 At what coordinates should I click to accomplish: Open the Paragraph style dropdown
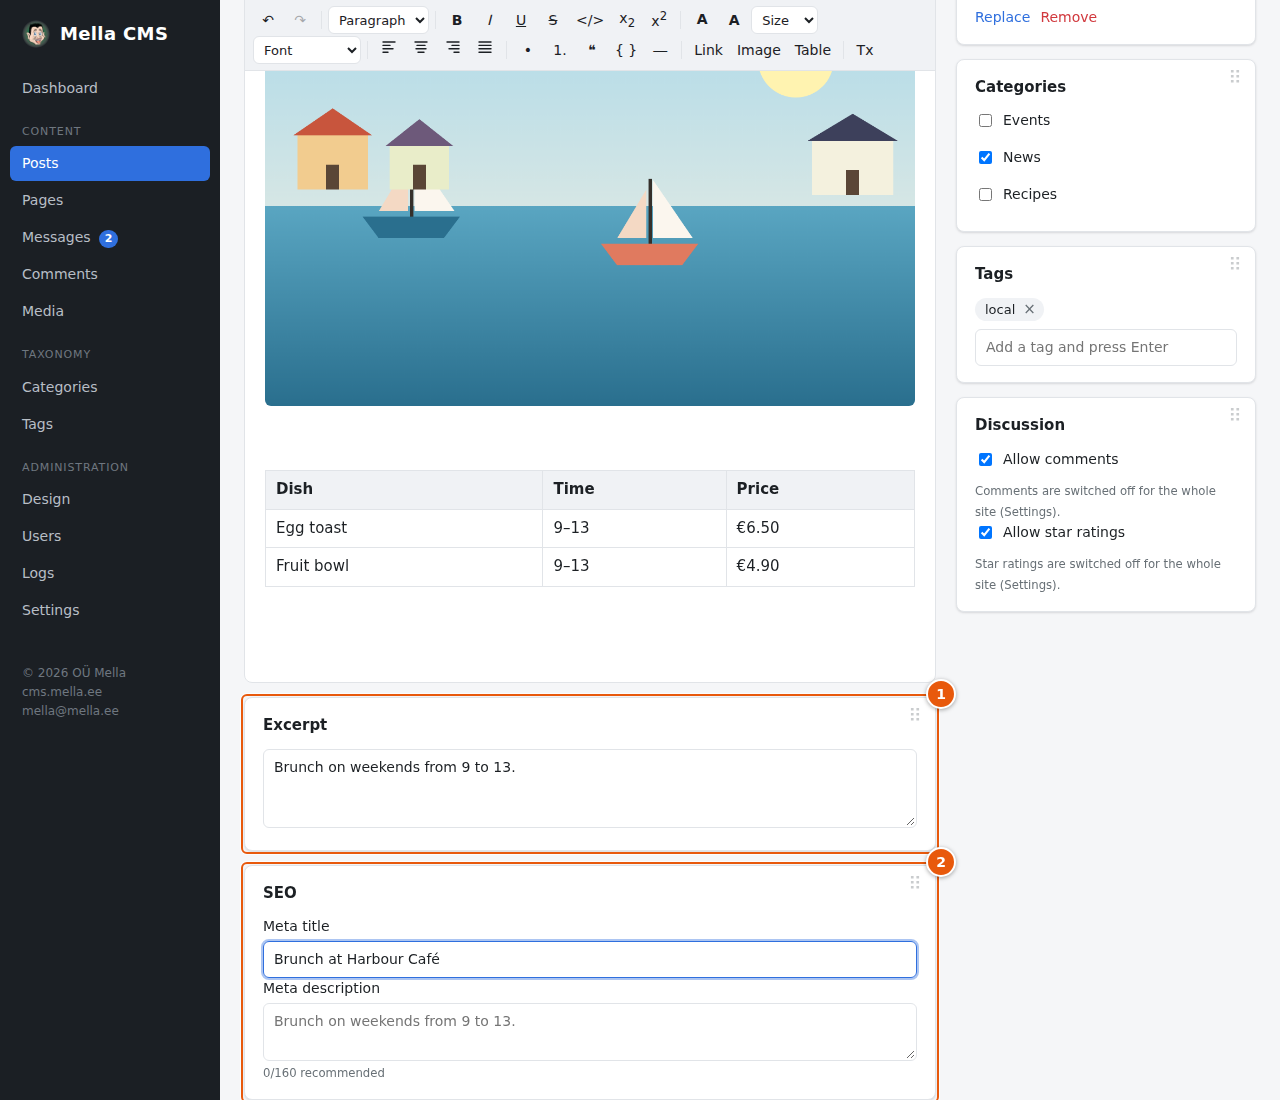tap(378, 20)
